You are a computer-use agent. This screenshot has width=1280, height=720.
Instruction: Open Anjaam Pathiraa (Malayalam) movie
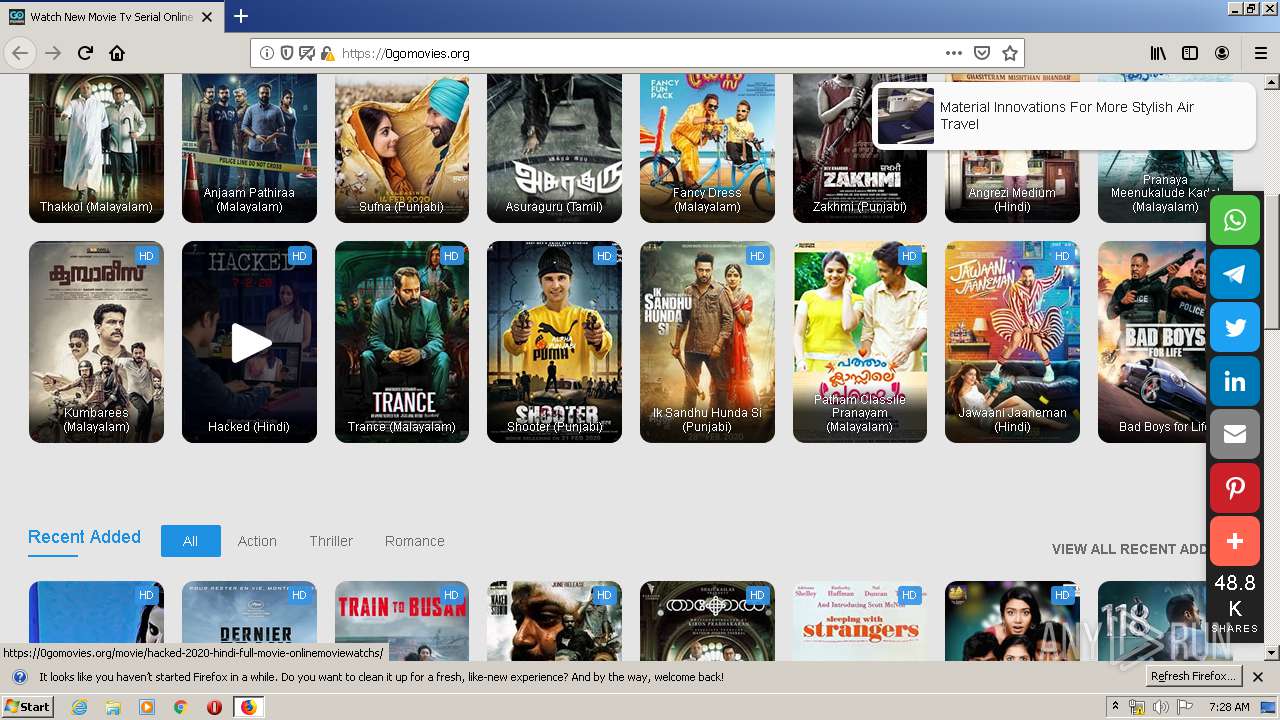(249, 148)
